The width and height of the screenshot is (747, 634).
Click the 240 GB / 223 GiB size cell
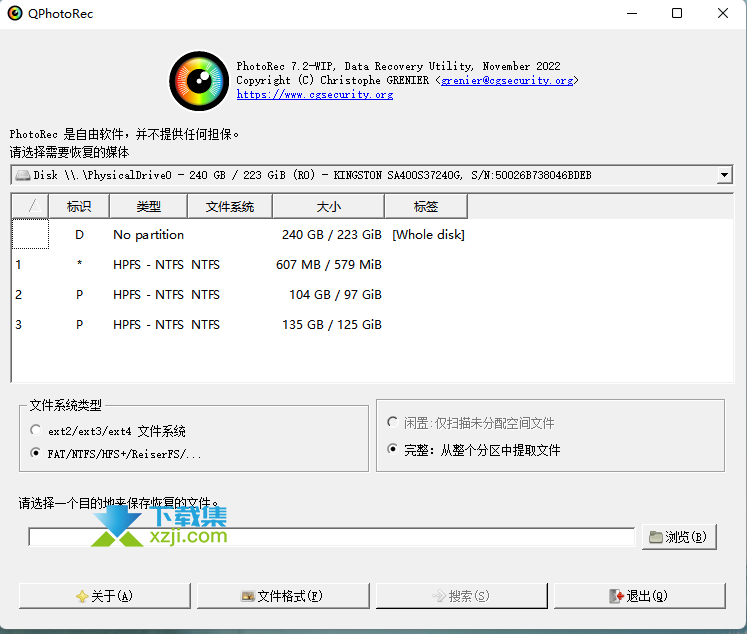pos(332,234)
